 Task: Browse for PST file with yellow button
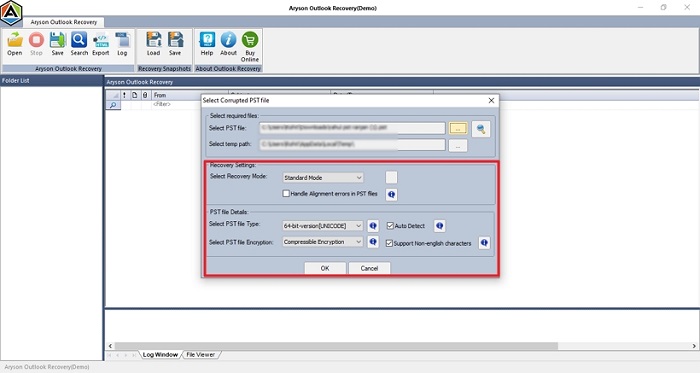[x=458, y=128]
